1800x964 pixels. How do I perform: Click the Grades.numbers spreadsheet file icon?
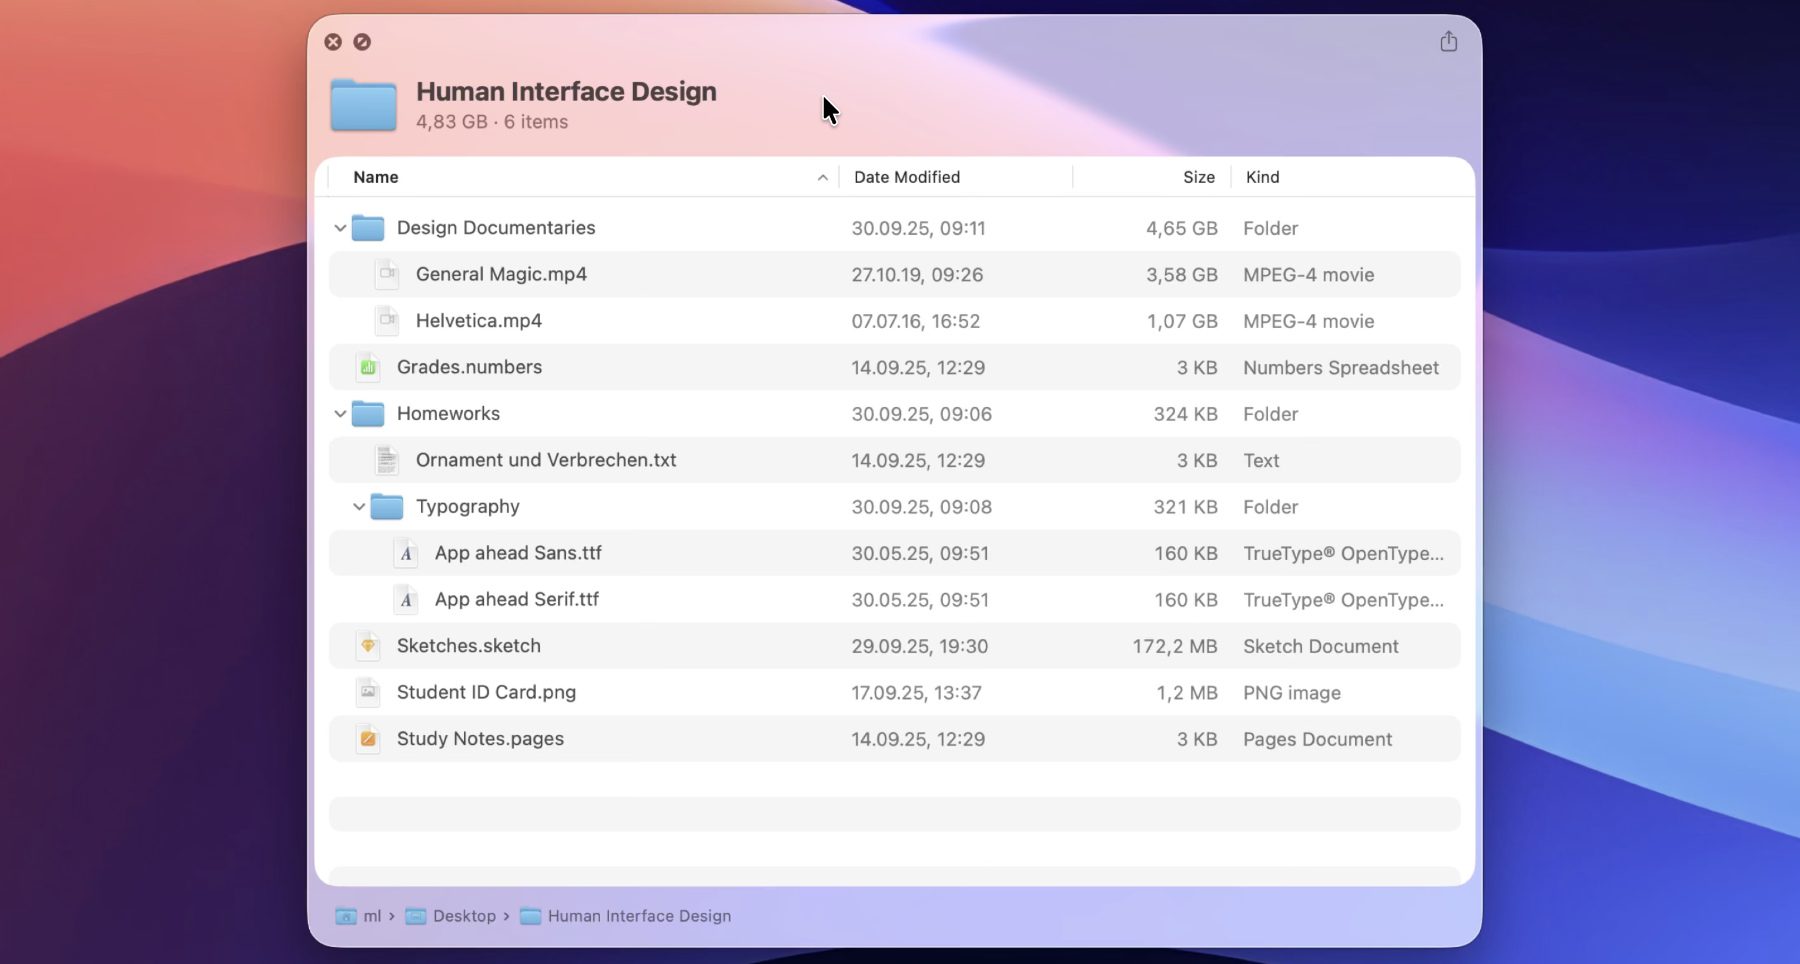click(x=368, y=367)
